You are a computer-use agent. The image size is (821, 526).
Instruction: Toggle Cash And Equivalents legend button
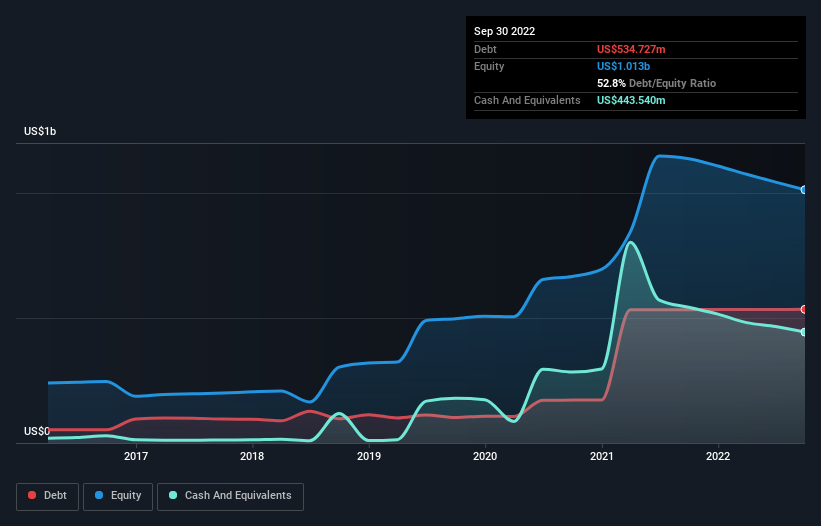click(x=230, y=496)
